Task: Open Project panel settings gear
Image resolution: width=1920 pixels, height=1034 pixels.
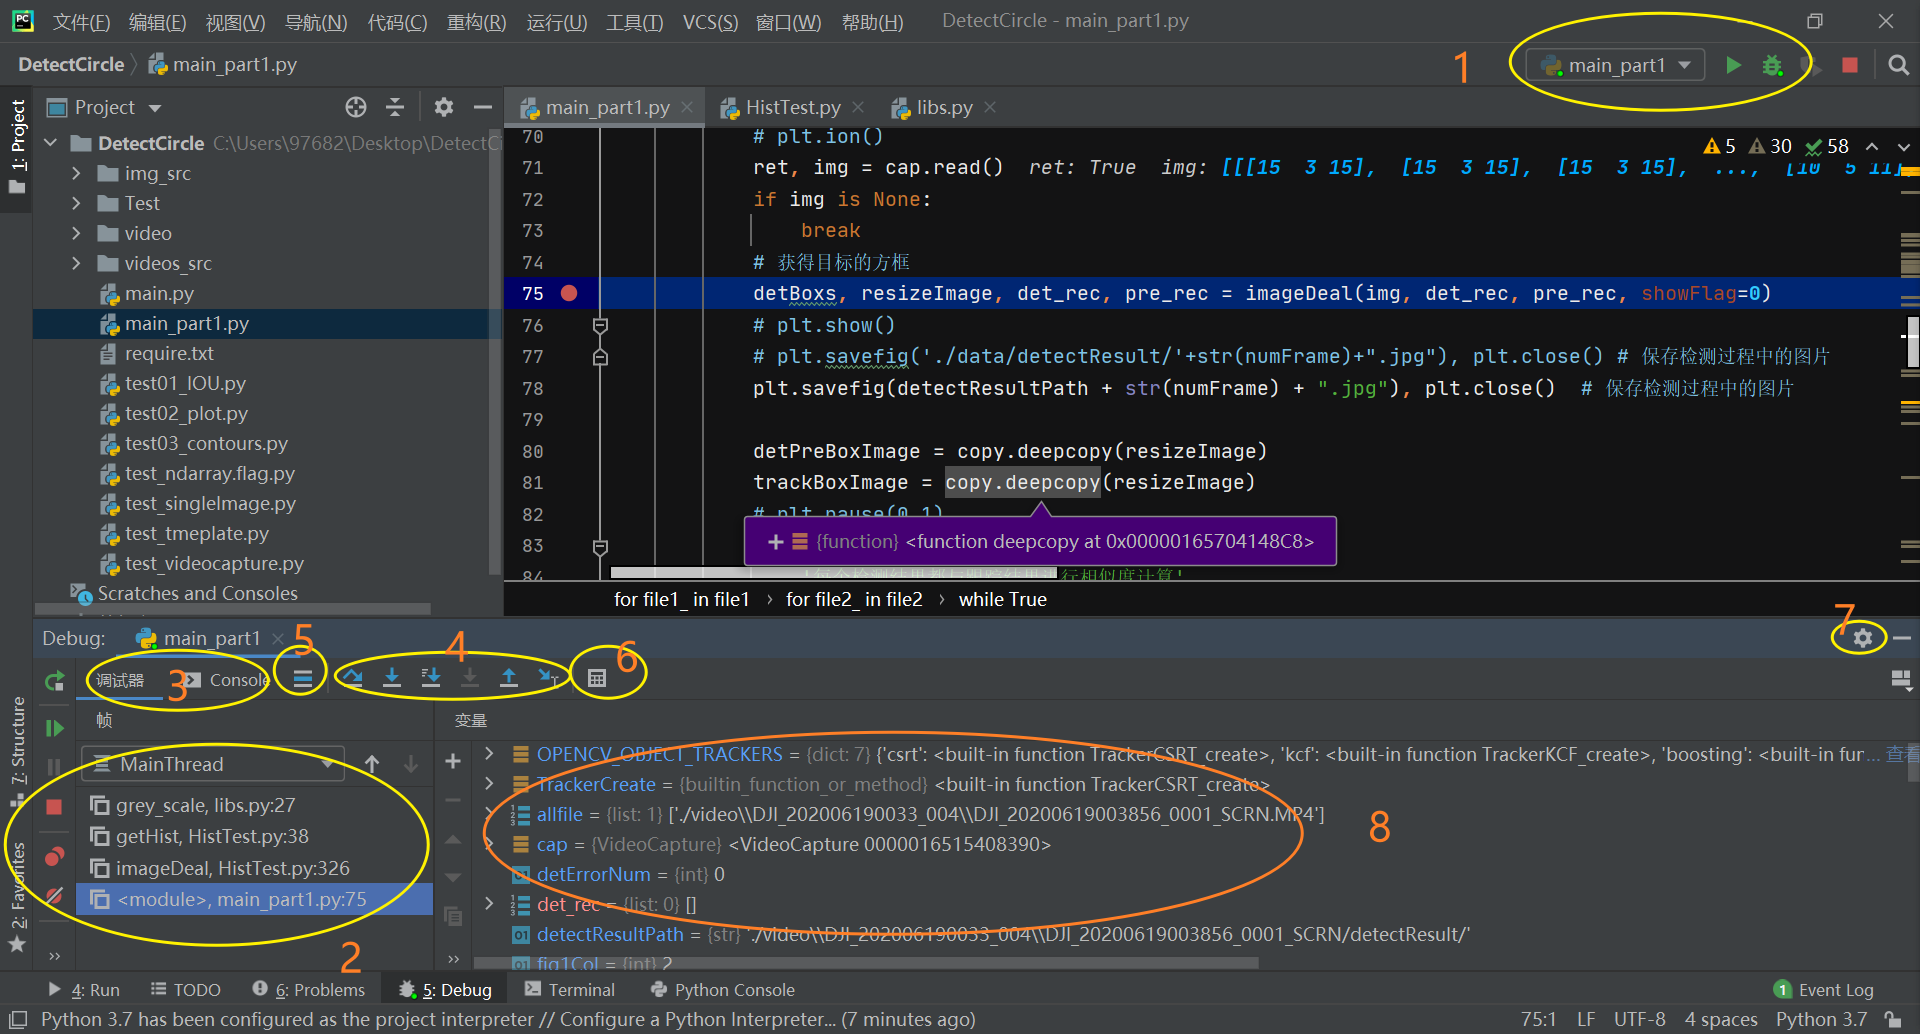Action: click(444, 107)
